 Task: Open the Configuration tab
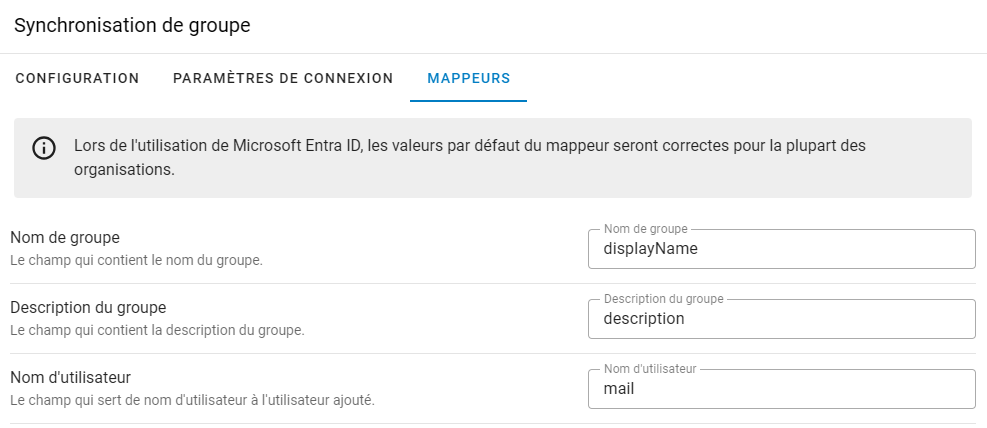[77, 78]
